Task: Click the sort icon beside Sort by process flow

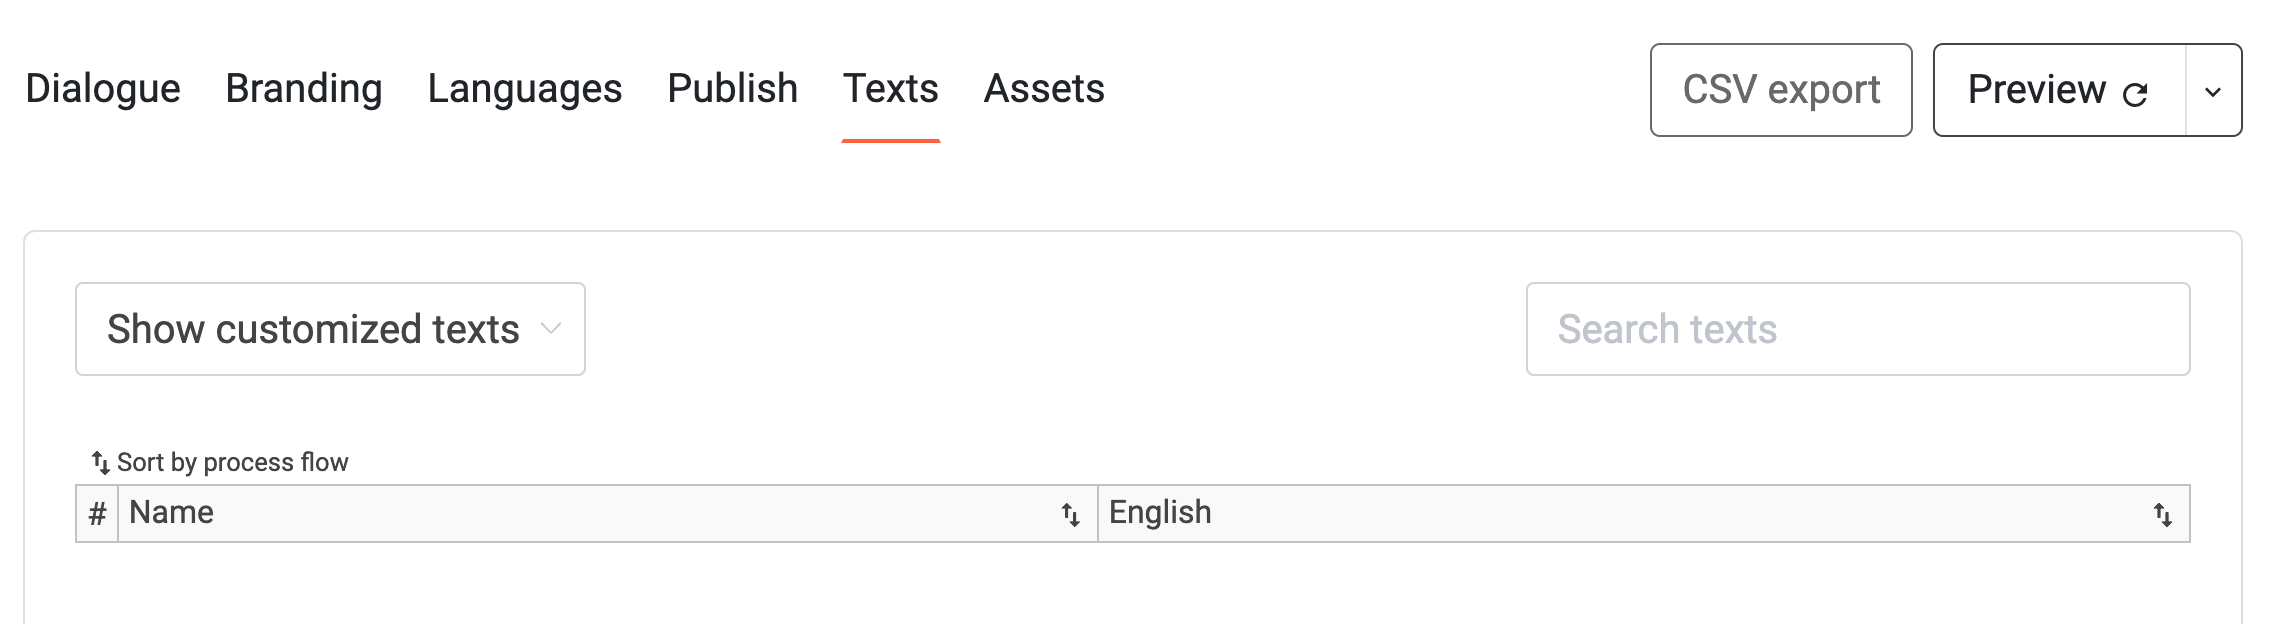Action: [x=98, y=462]
